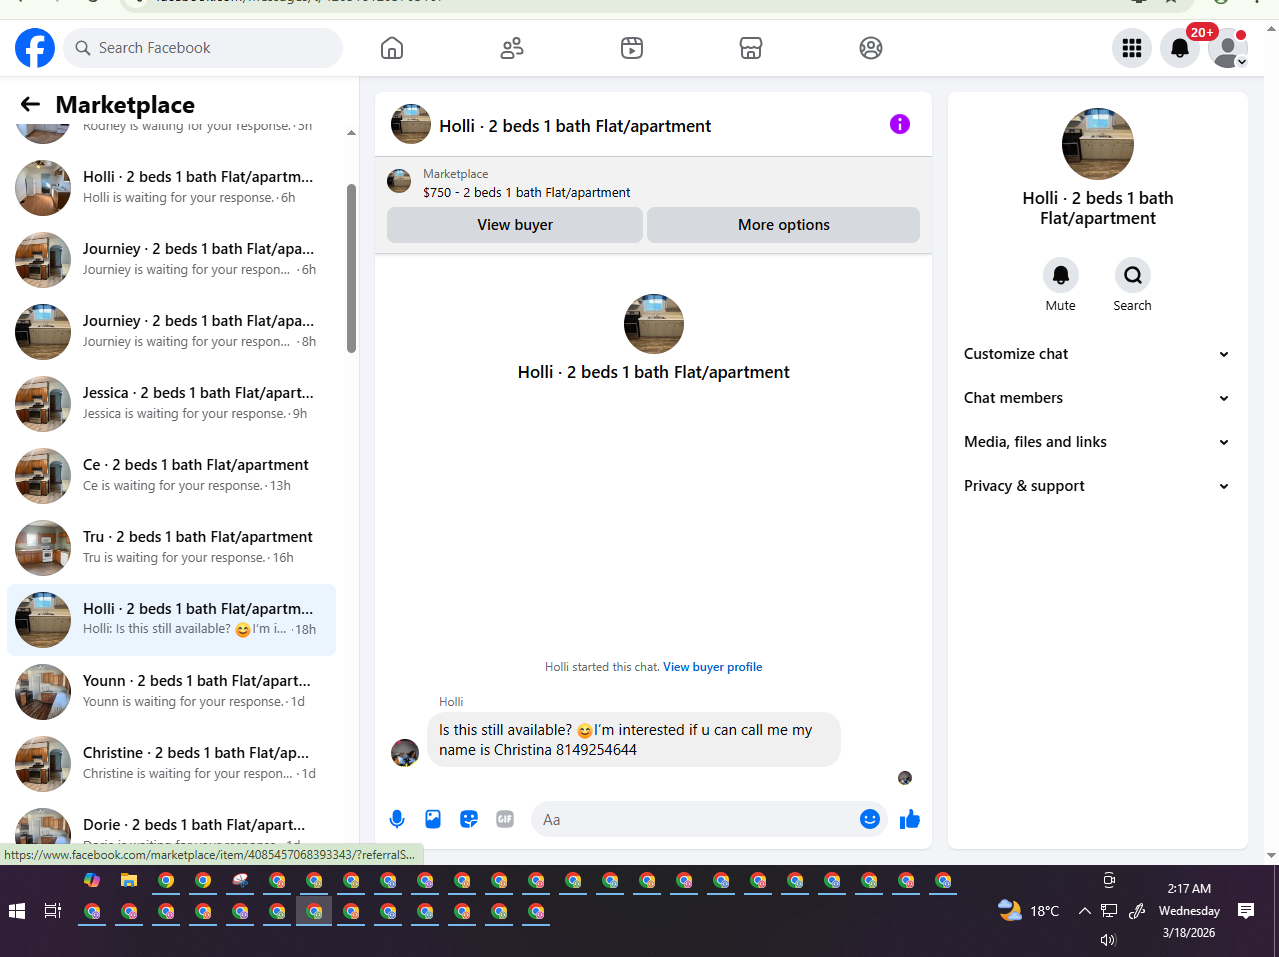
Task: Click the read-receipt avatar under the message
Action: pyautogui.click(x=905, y=777)
